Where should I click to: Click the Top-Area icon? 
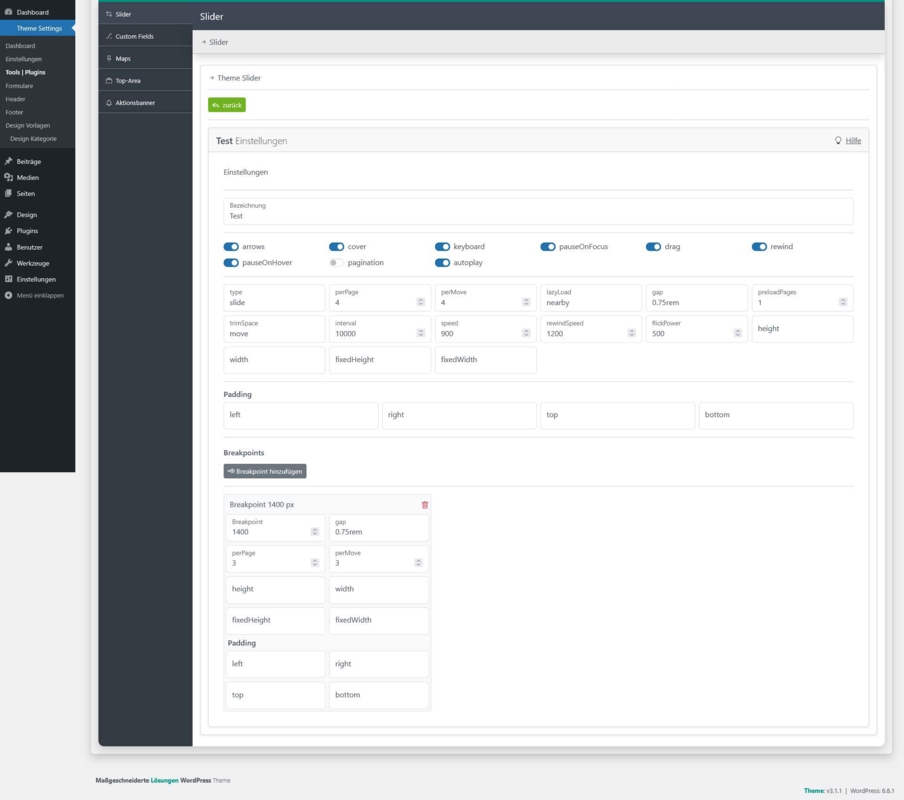(109, 81)
